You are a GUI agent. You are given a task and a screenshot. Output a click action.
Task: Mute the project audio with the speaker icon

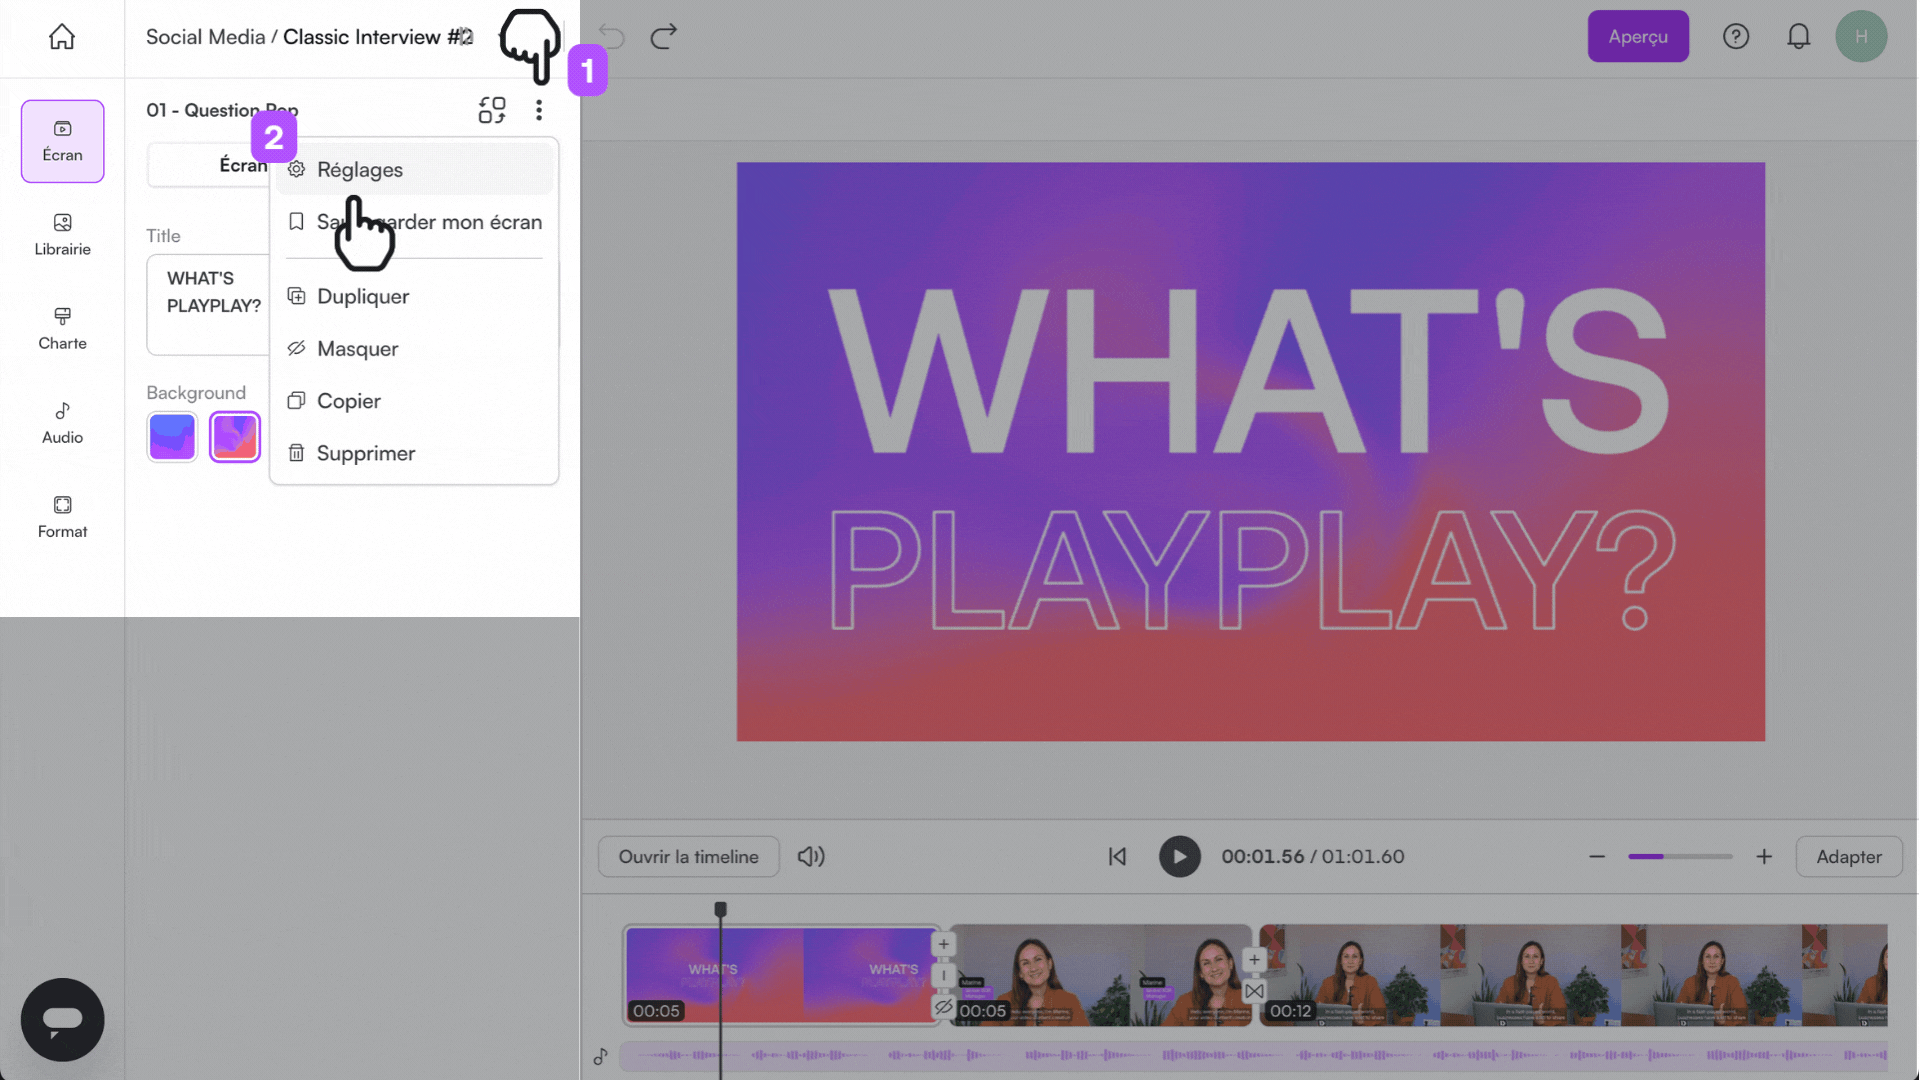click(x=811, y=856)
